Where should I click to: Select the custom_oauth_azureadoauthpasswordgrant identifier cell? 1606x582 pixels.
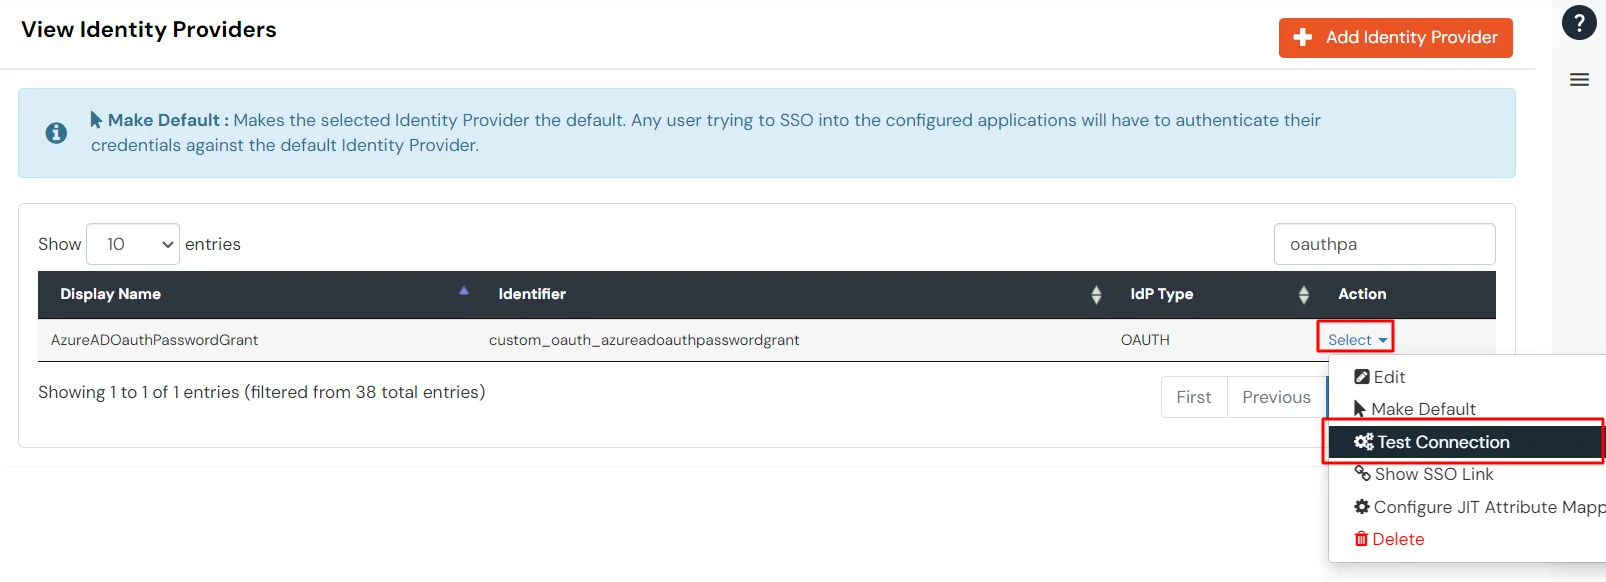point(644,340)
